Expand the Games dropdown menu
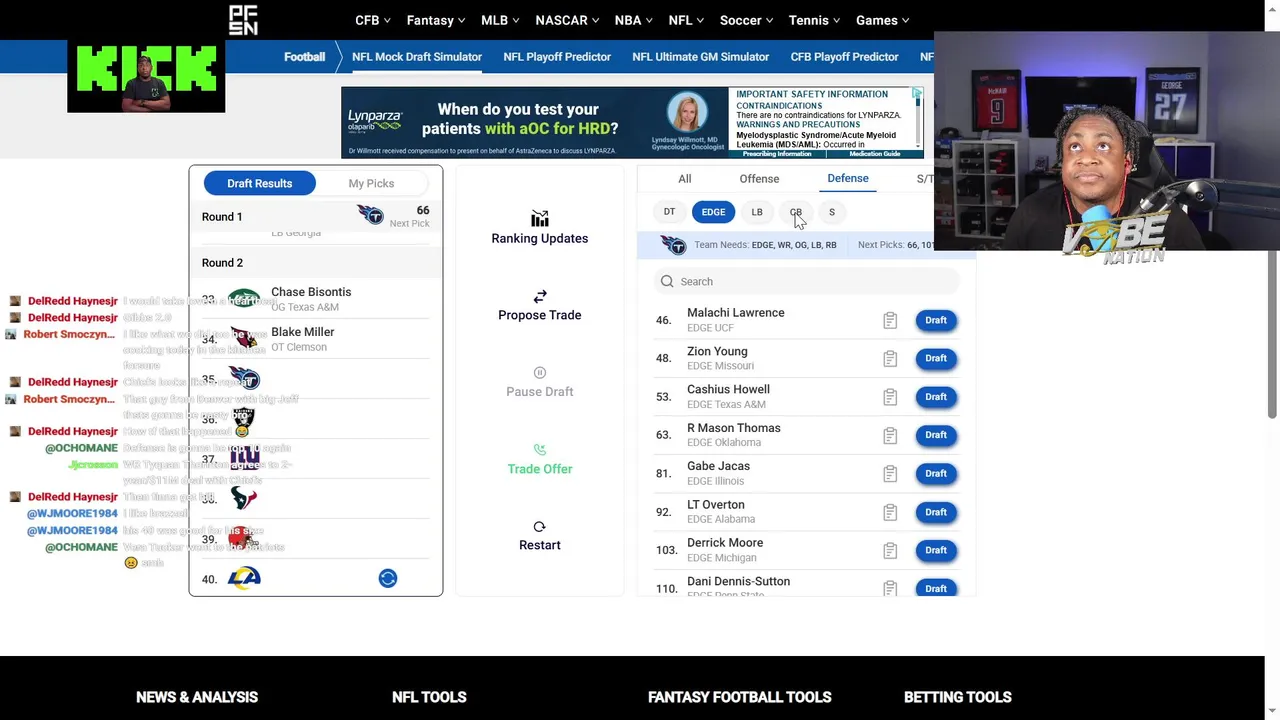This screenshot has width=1280, height=720. click(882, 20)
